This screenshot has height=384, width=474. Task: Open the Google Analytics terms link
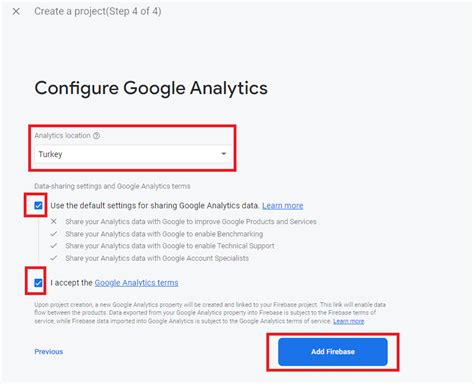(x=136, y=283)
